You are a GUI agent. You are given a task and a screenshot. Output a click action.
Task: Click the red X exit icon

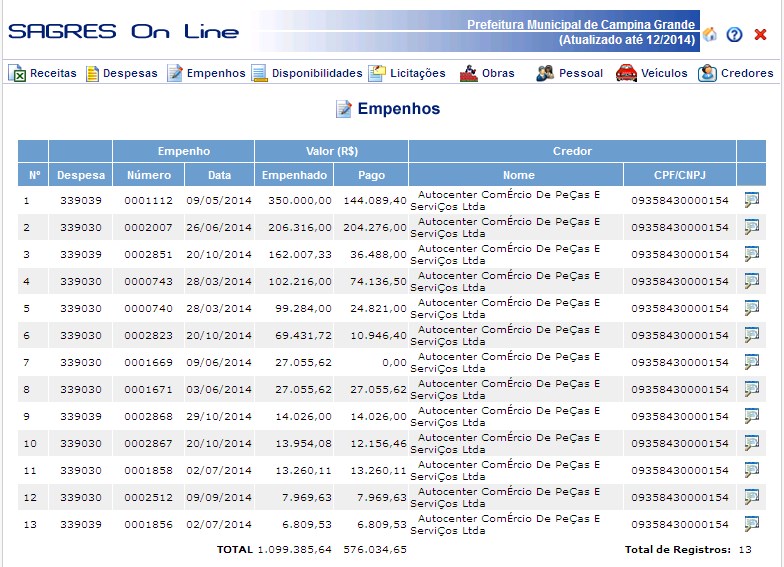pyautogui.click(x=760, y=34)
